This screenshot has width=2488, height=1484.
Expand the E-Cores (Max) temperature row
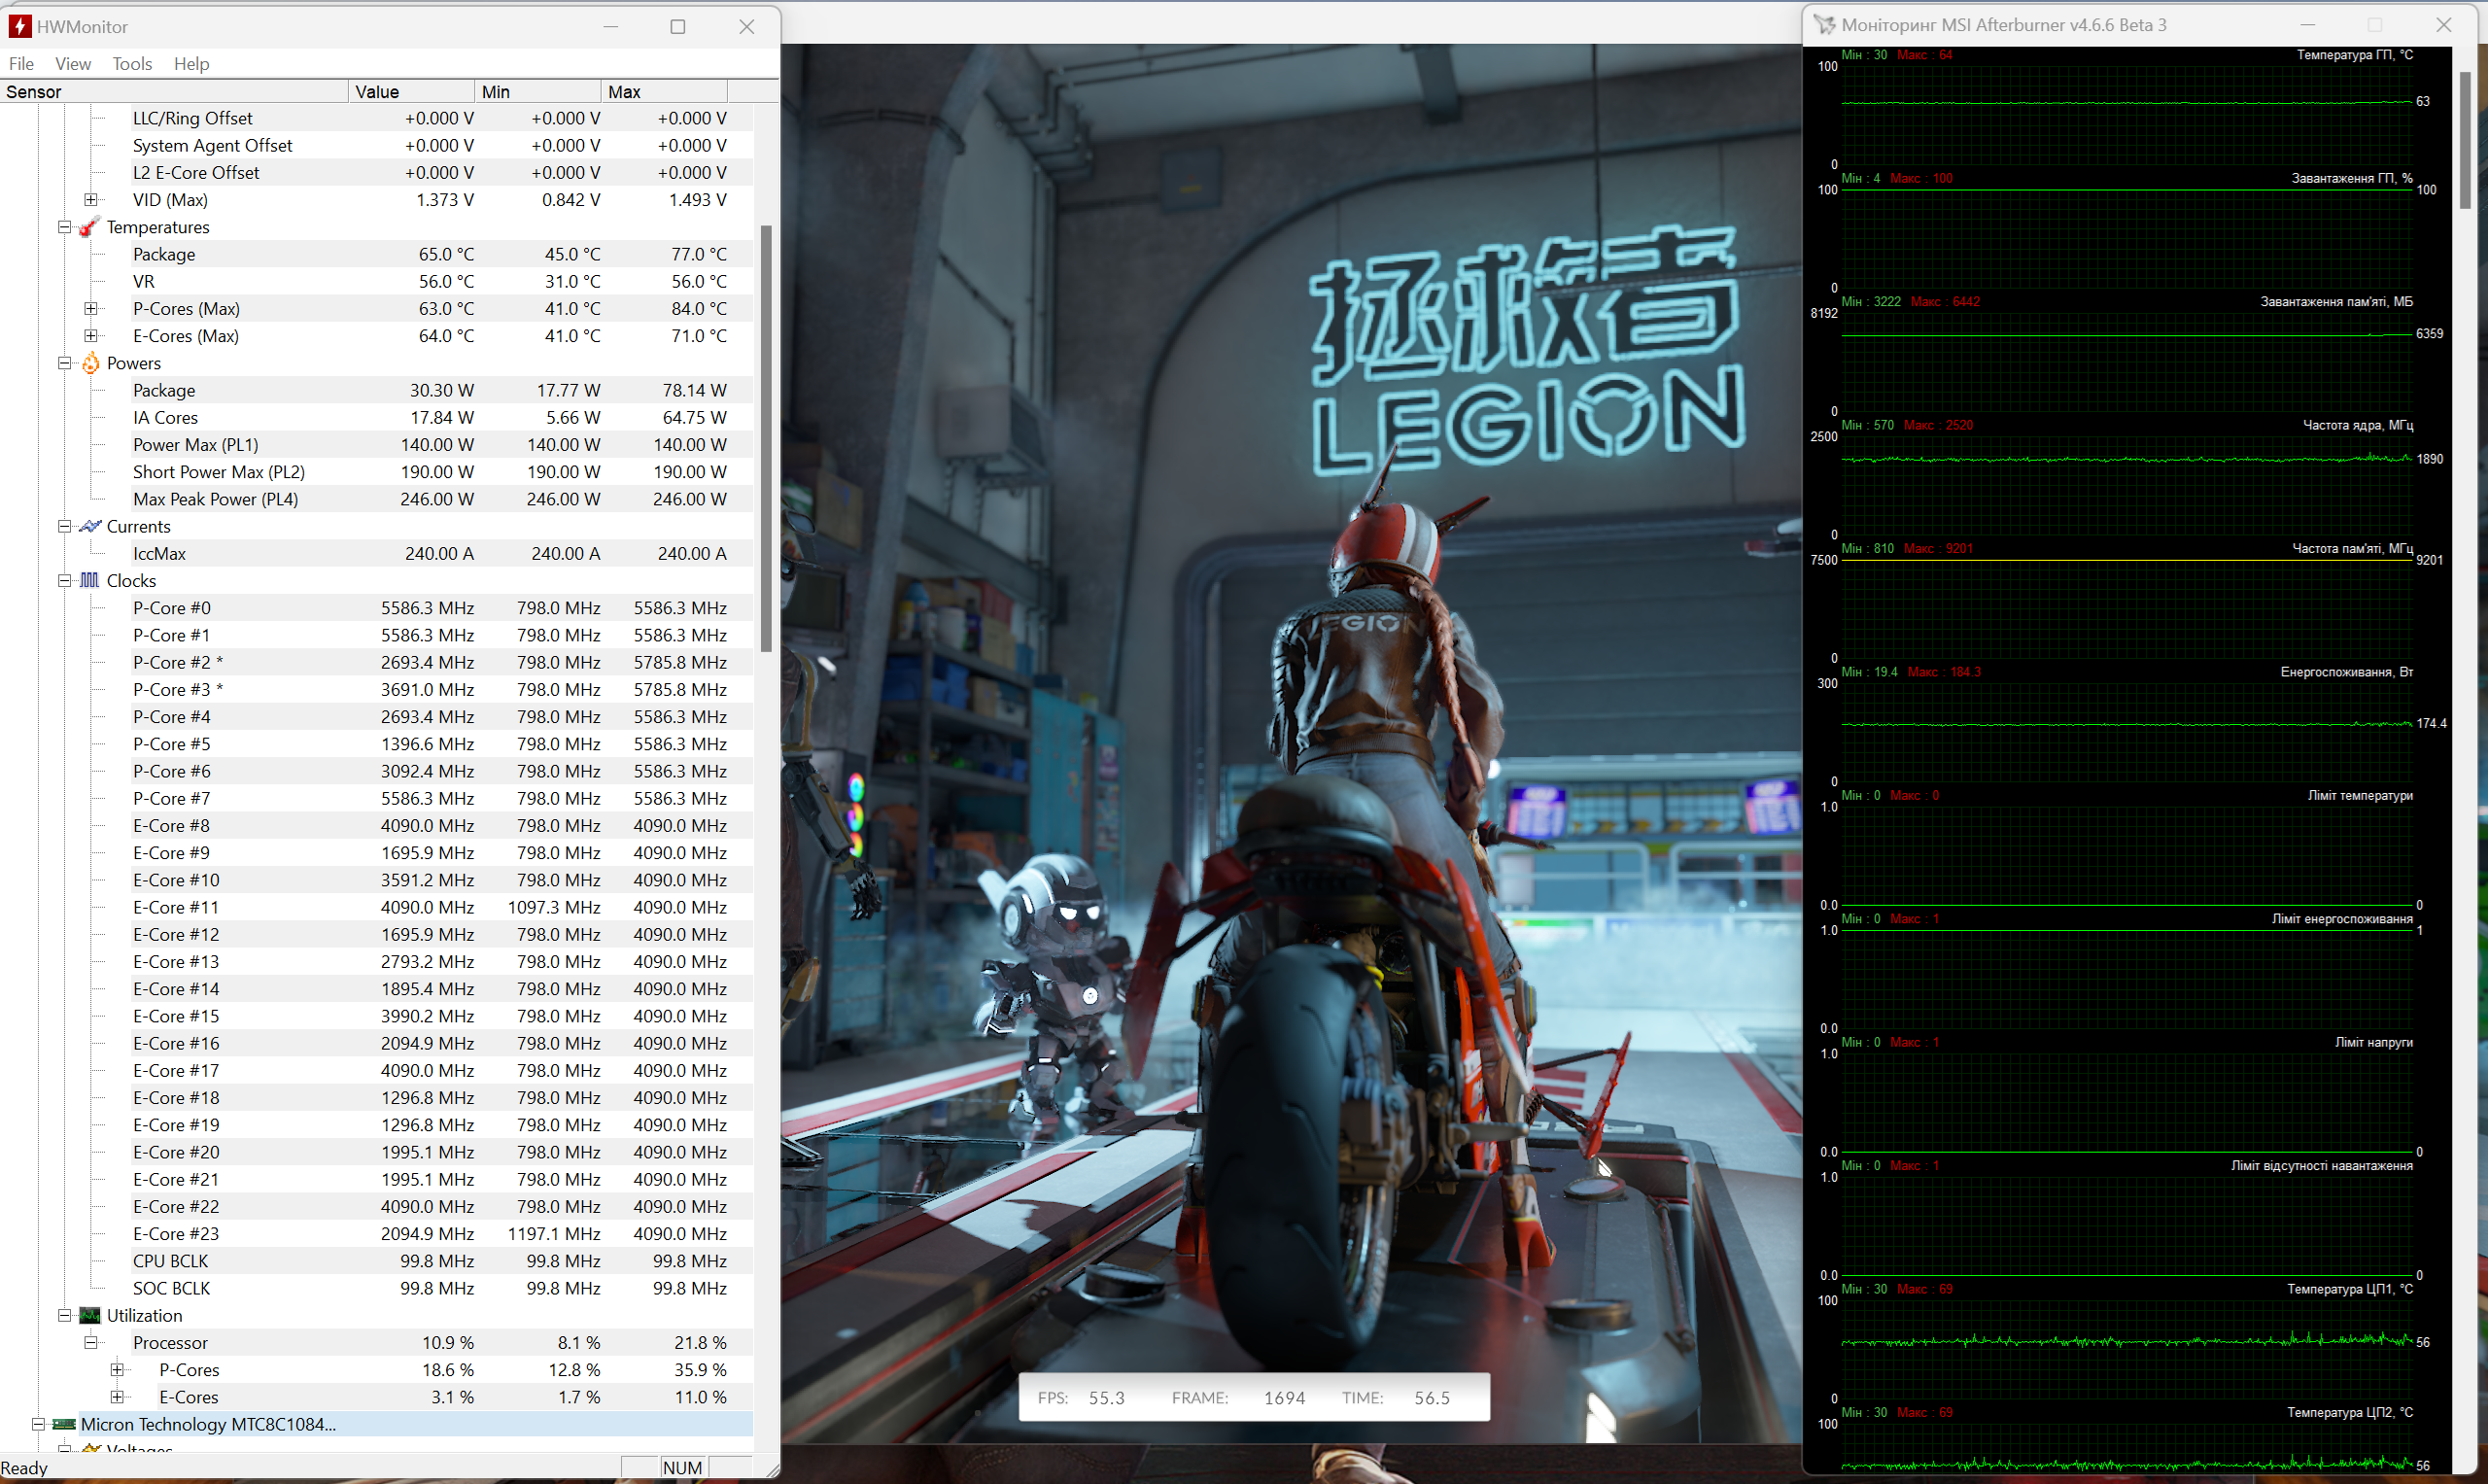(91, 335)
